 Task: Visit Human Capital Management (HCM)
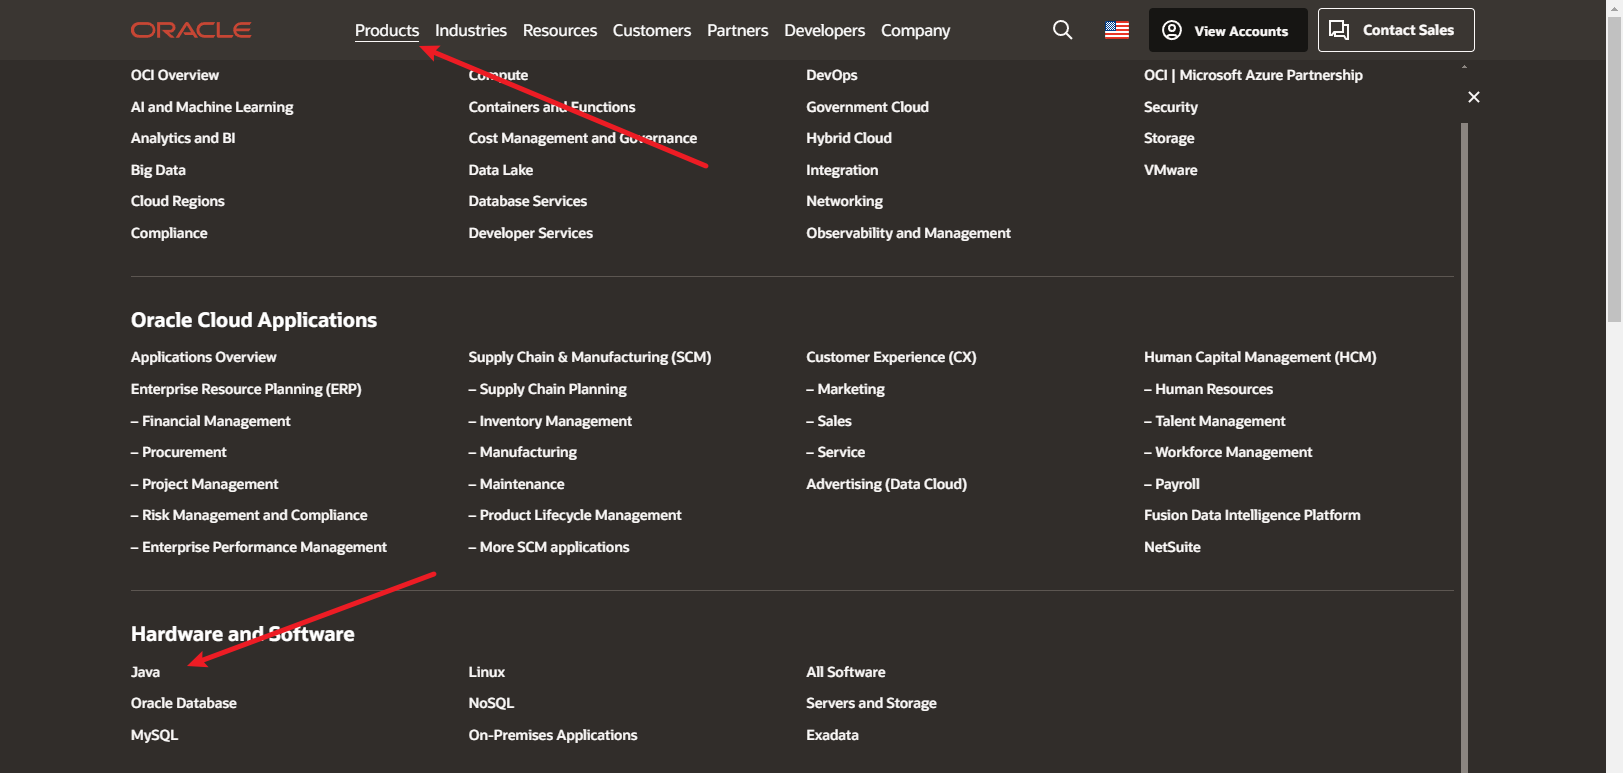pos(1260,357)
